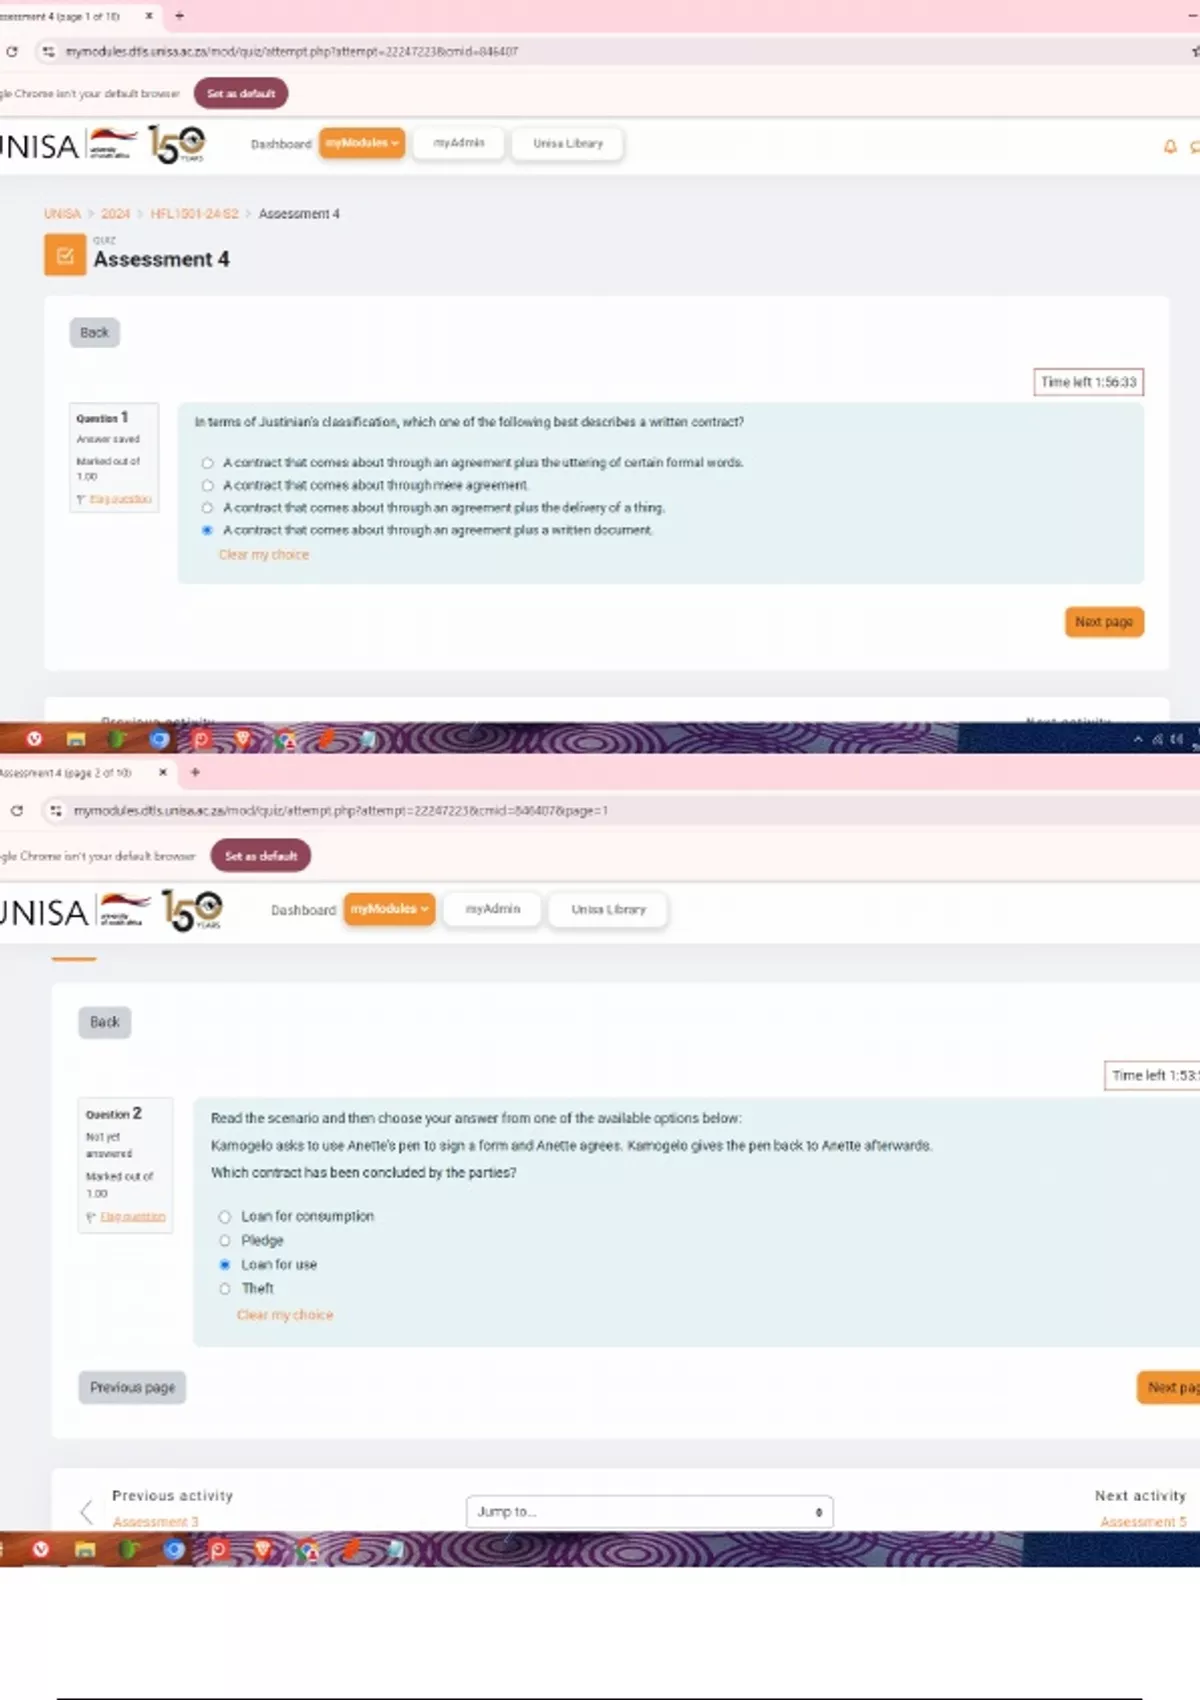Click the orange Assessment 4 quiz icon
The height and width of the screenshot is (1700, 1200).
point(65,255)
